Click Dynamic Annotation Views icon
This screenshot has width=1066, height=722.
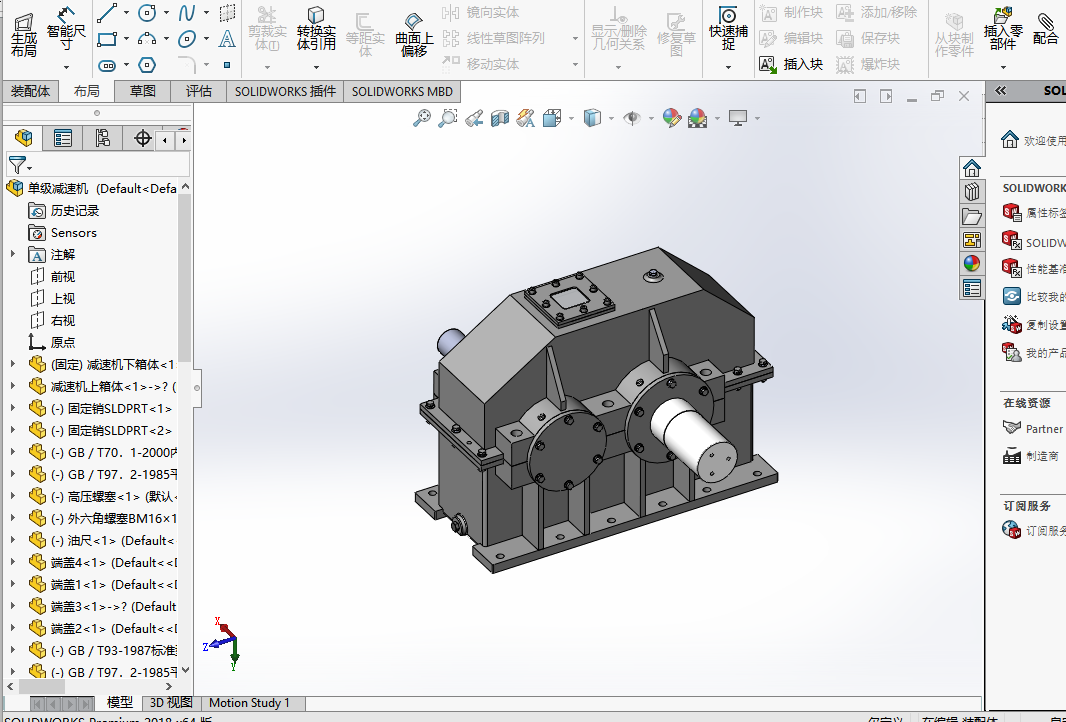[526, 118]
